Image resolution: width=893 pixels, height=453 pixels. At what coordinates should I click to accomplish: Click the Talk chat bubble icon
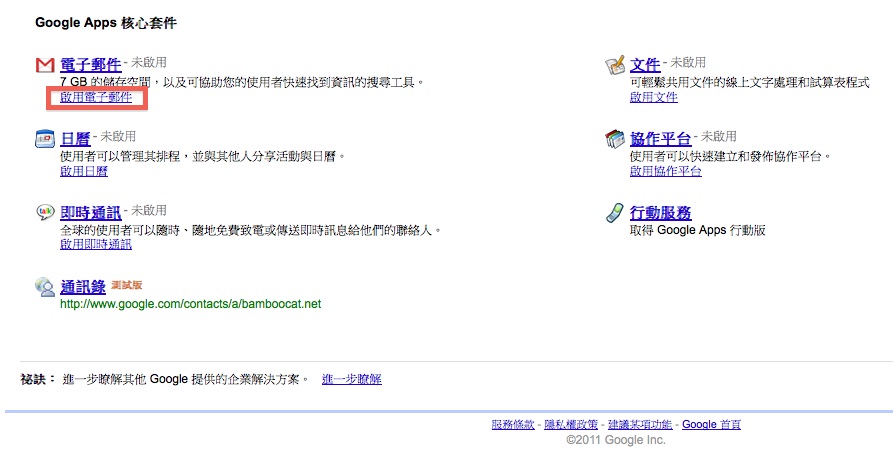(x=45, y=213)
